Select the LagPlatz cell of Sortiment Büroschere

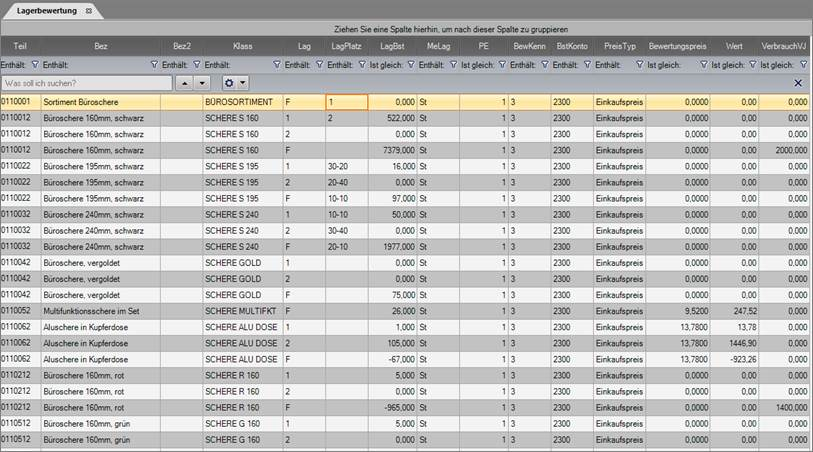[x=346, y=102]
